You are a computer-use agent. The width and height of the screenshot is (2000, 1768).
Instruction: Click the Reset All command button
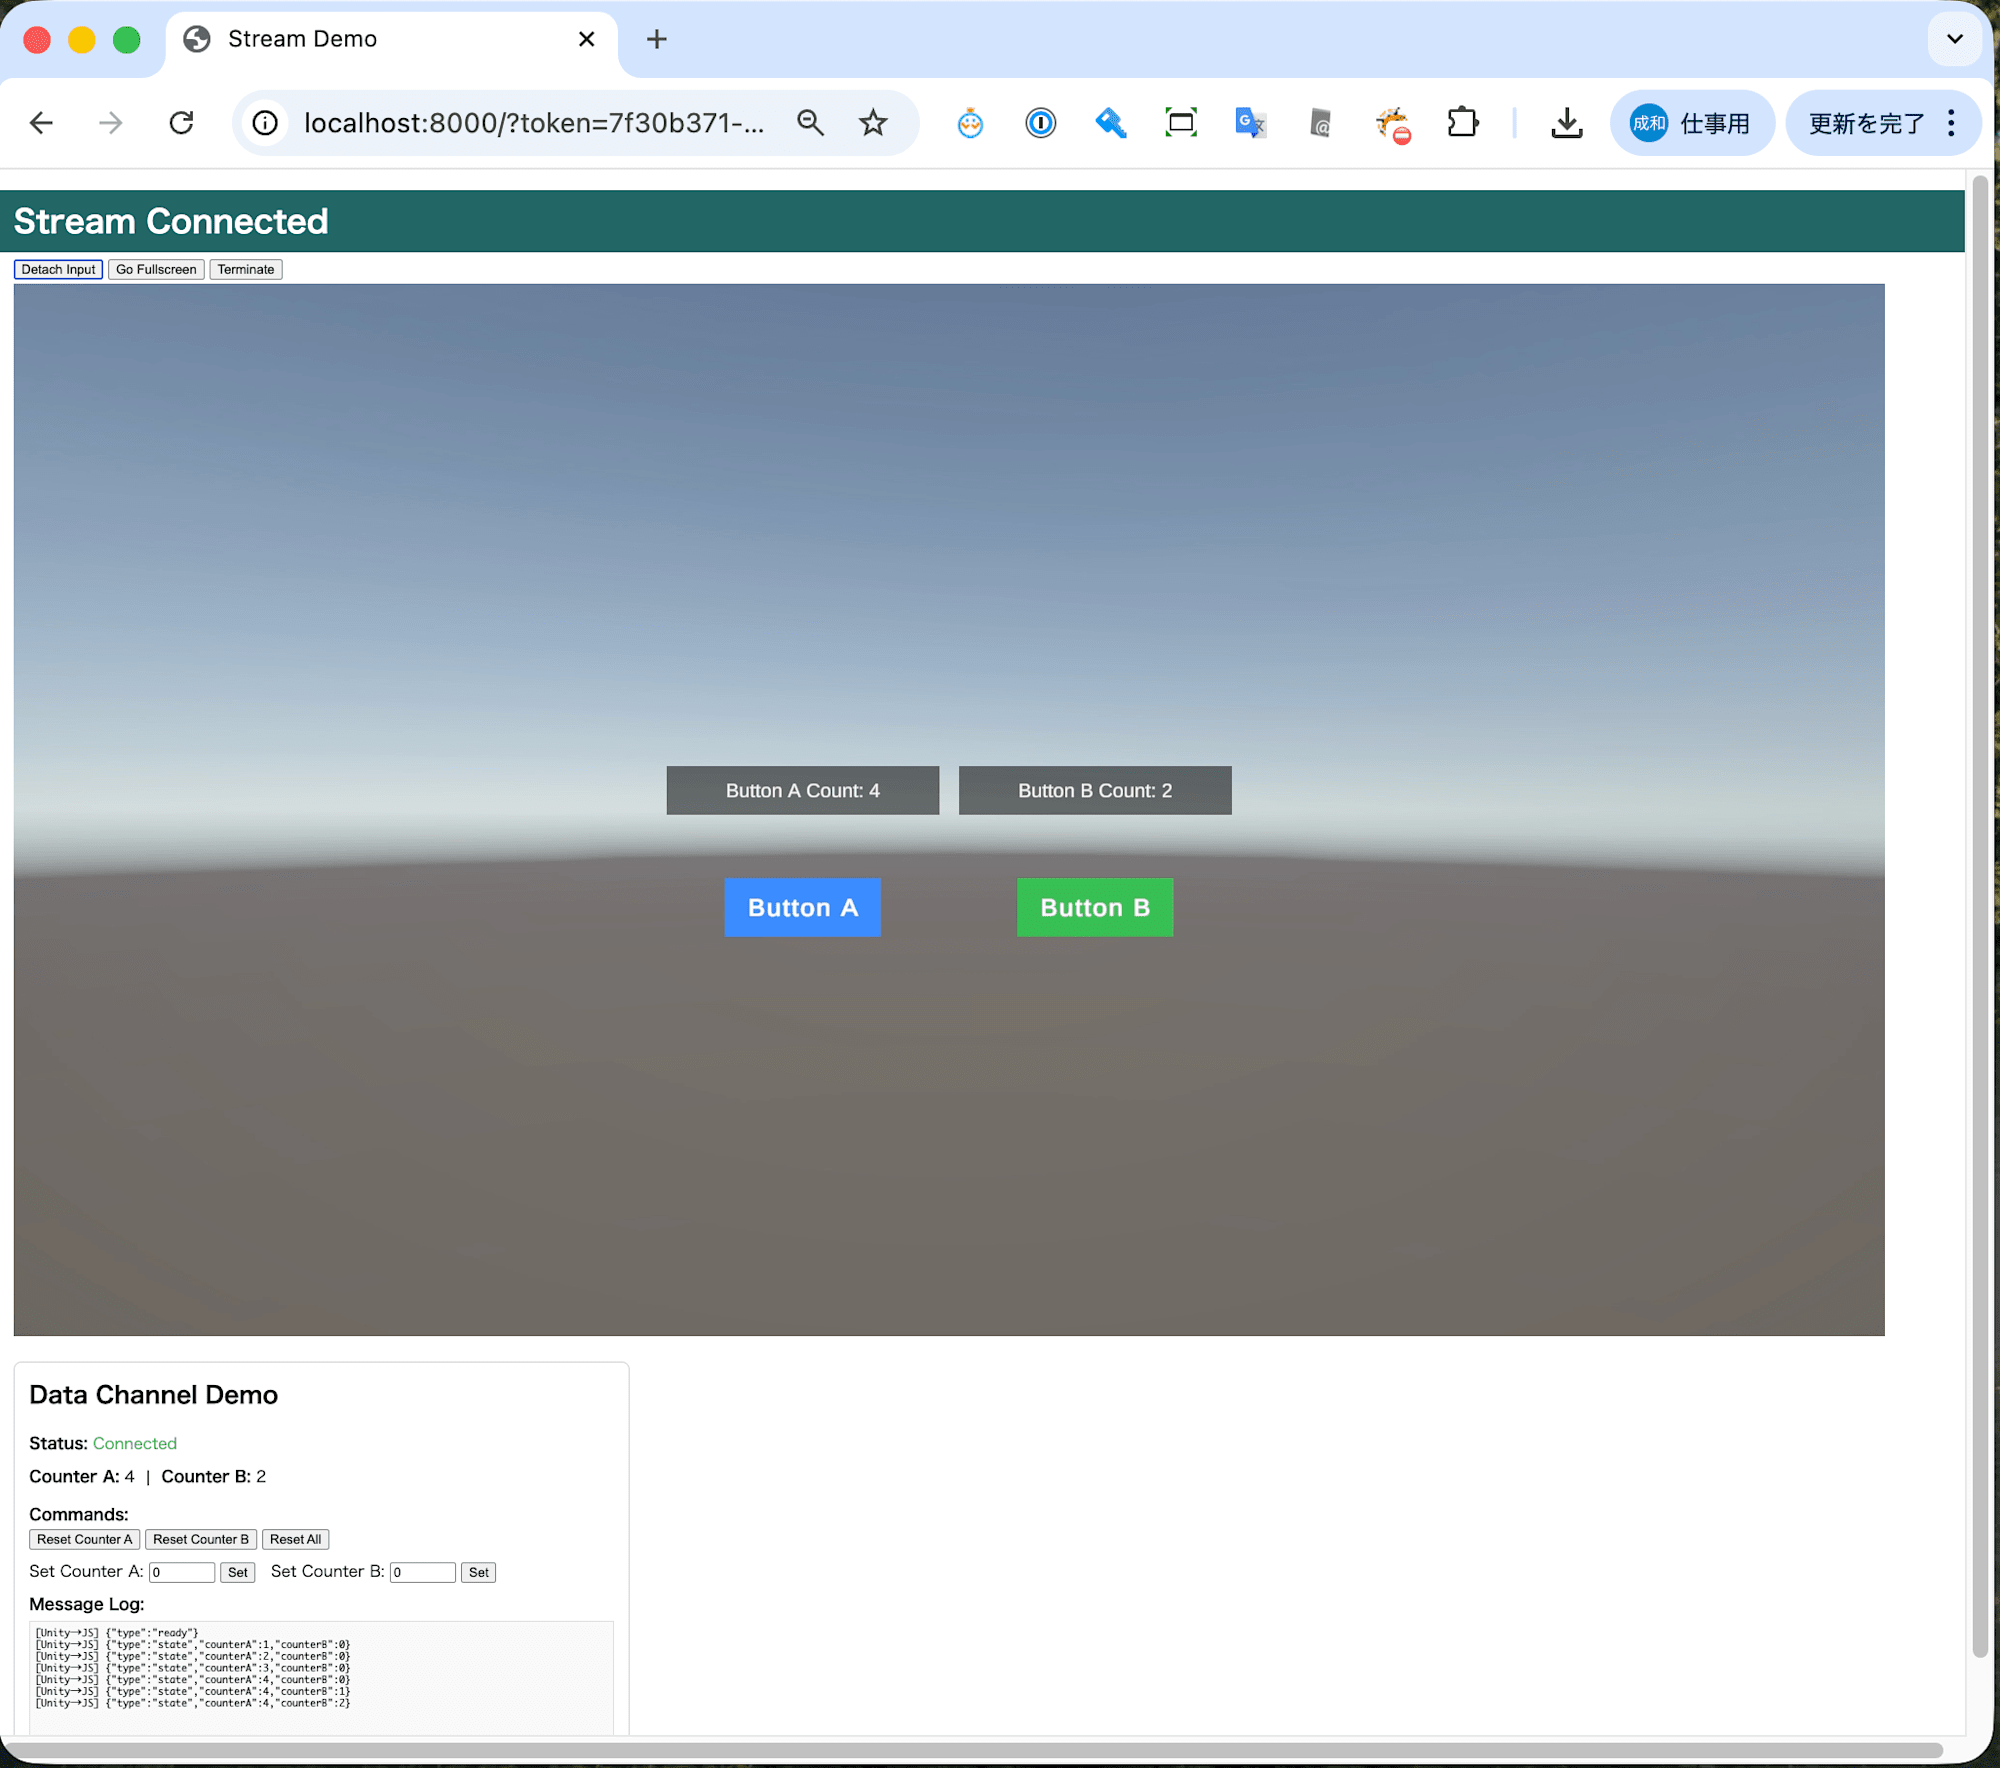click(x=295, y=1539)
